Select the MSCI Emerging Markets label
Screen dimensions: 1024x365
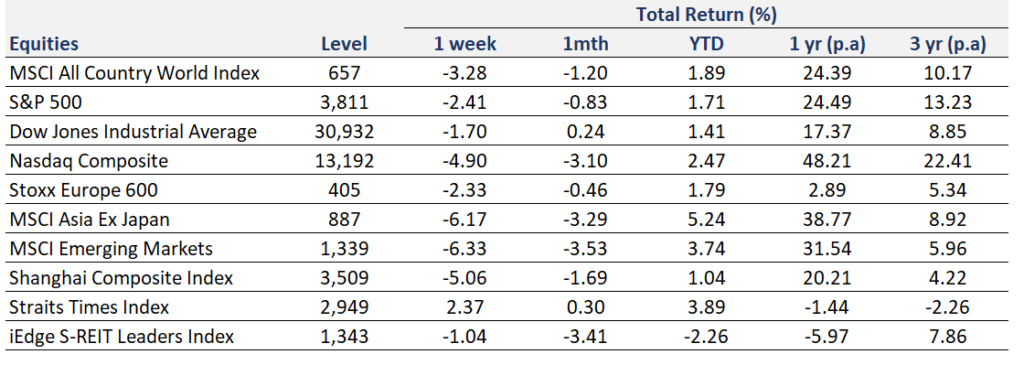[x=111, y=249]
